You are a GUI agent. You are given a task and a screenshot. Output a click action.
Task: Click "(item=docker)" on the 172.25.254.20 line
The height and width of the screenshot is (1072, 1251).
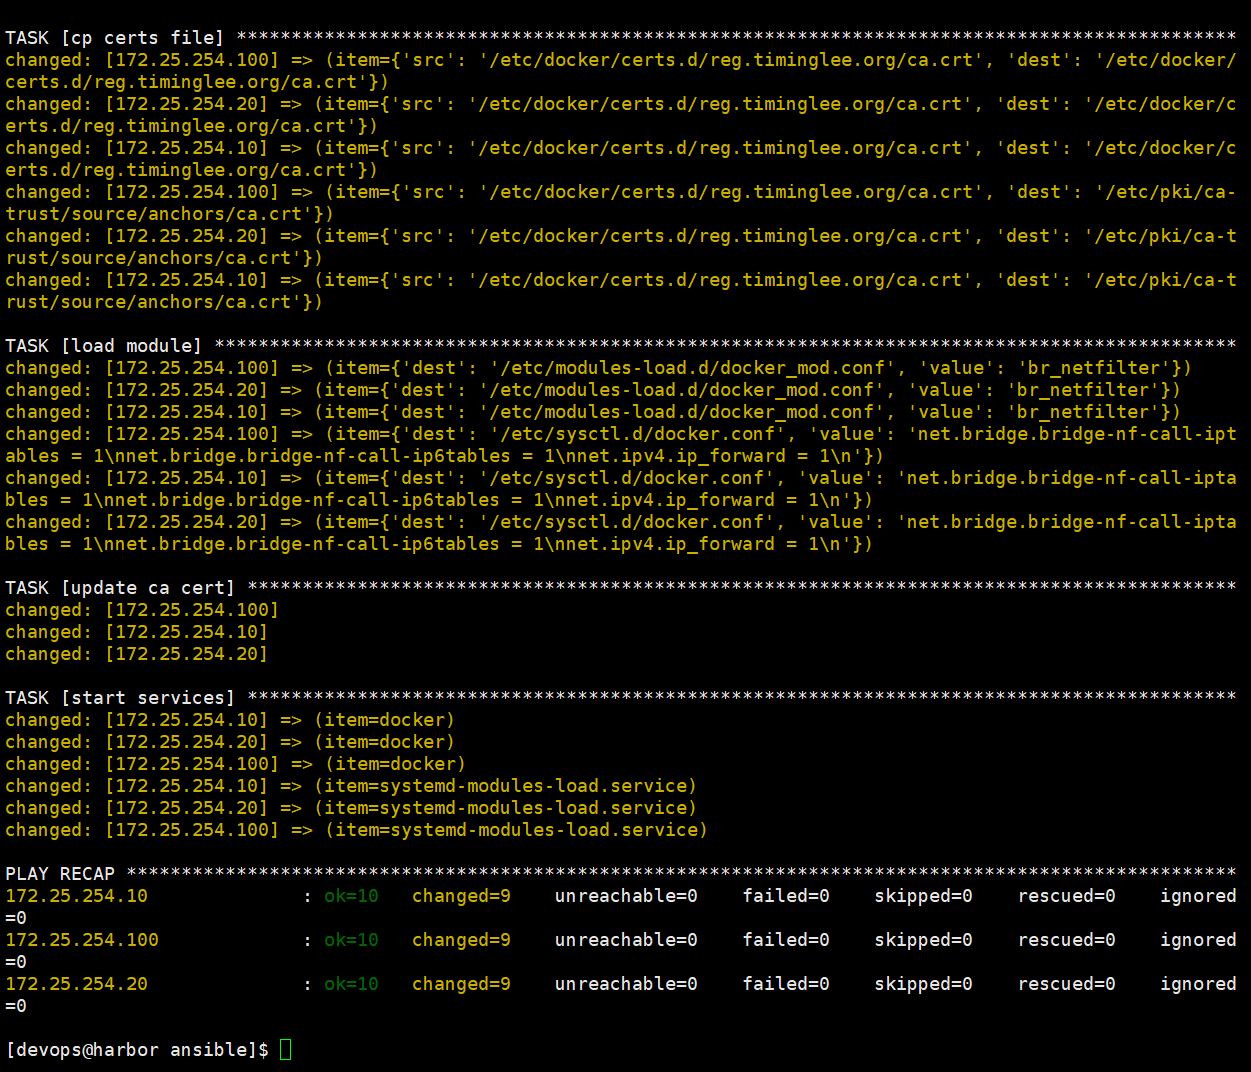[x=384, y=742]
